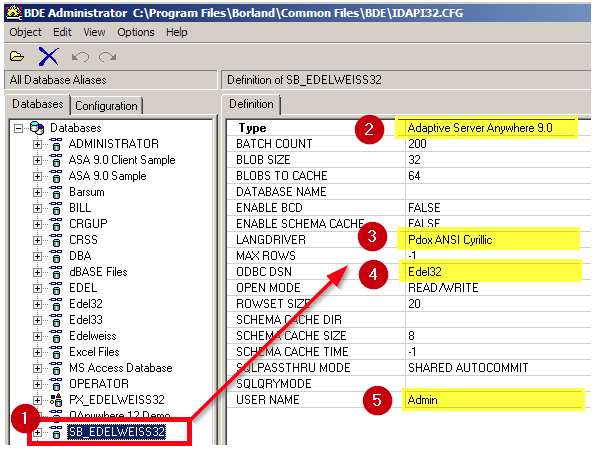
Task: Click the Delete (blue X) toolbar icon
Action: pyautogui.click(x=49, y=57)
